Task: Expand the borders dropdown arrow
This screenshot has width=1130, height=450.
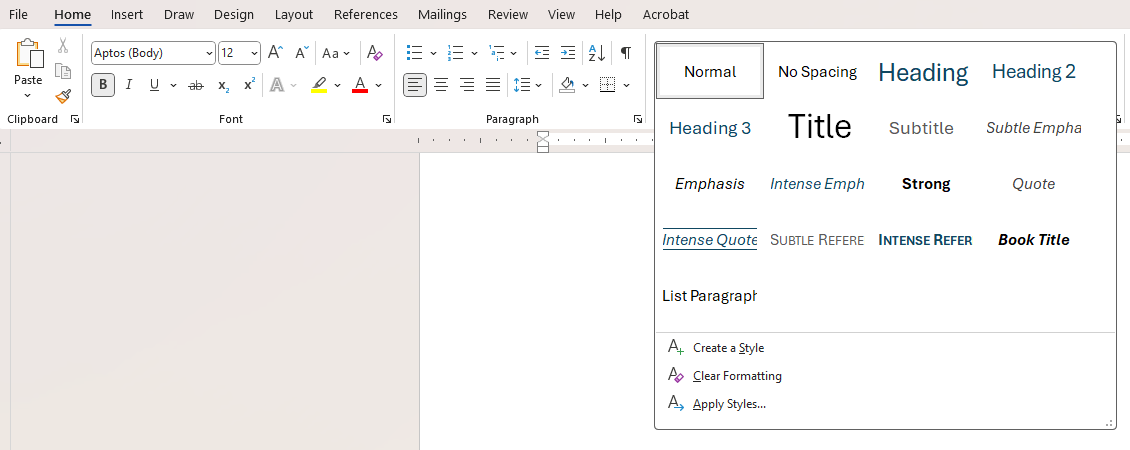Action: (x=626, y=85)
